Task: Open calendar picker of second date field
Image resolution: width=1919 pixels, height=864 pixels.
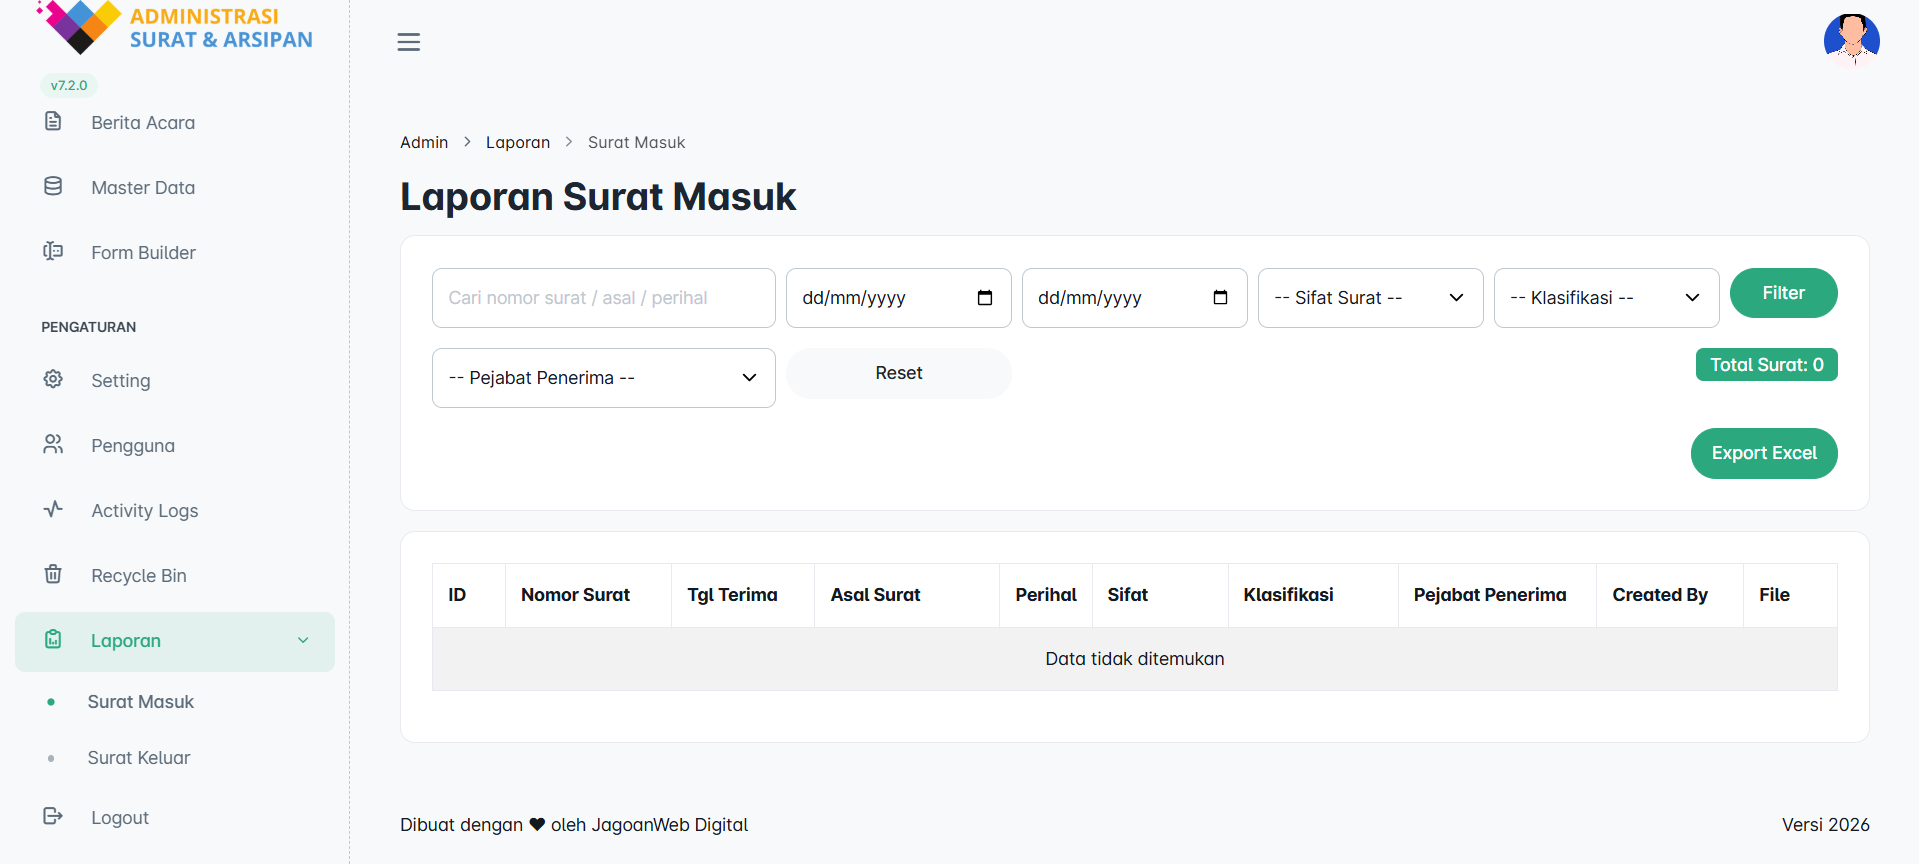Action: click(x=1220, y=298)
